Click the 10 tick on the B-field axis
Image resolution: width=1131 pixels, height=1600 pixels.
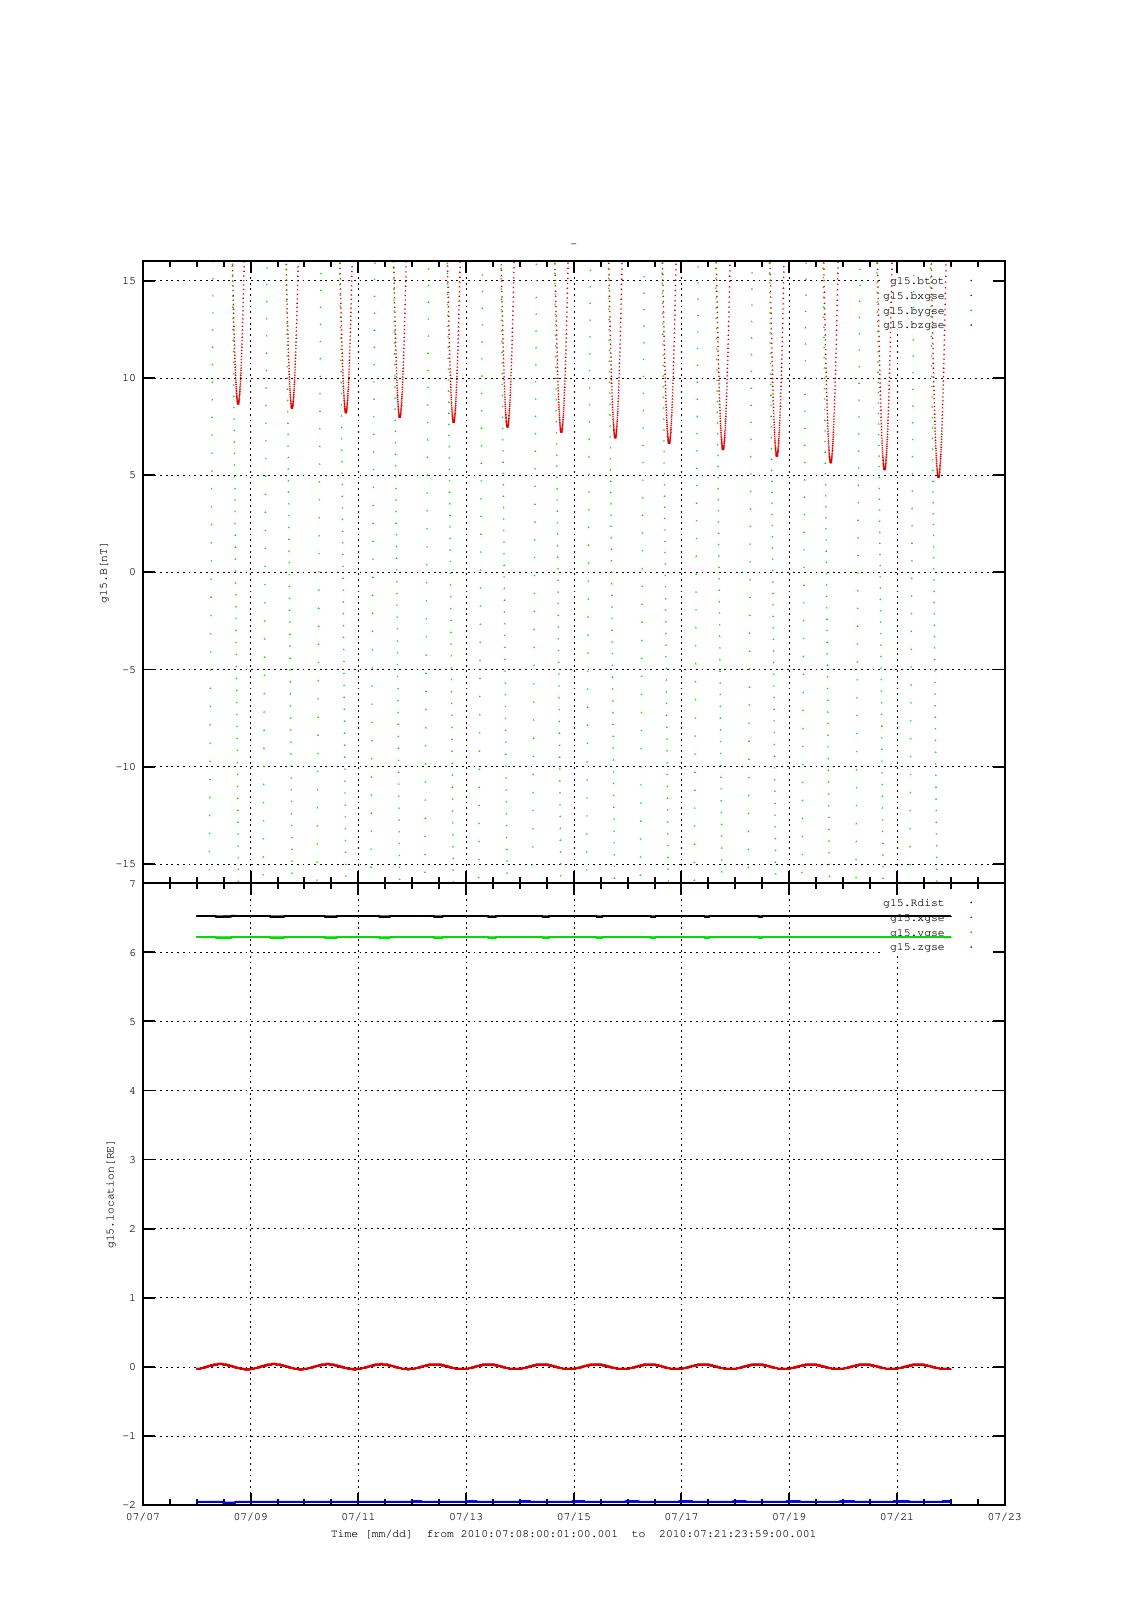point(129,378)
